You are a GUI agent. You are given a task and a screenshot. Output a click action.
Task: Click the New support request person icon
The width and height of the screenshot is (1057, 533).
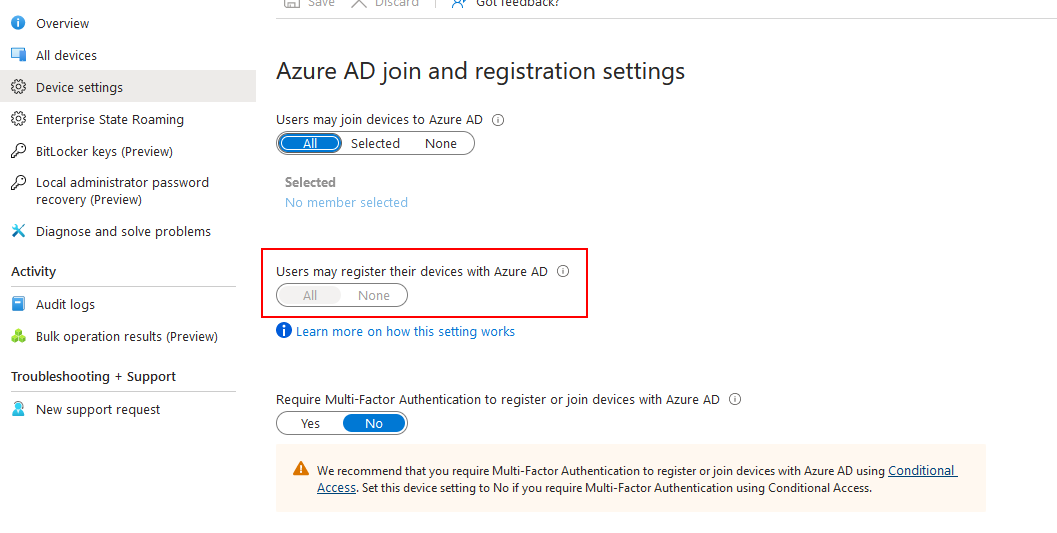coord(18,409)
